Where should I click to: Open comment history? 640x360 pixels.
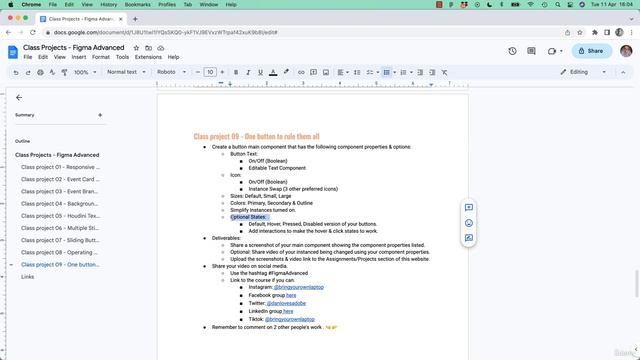tap(531, 51)
